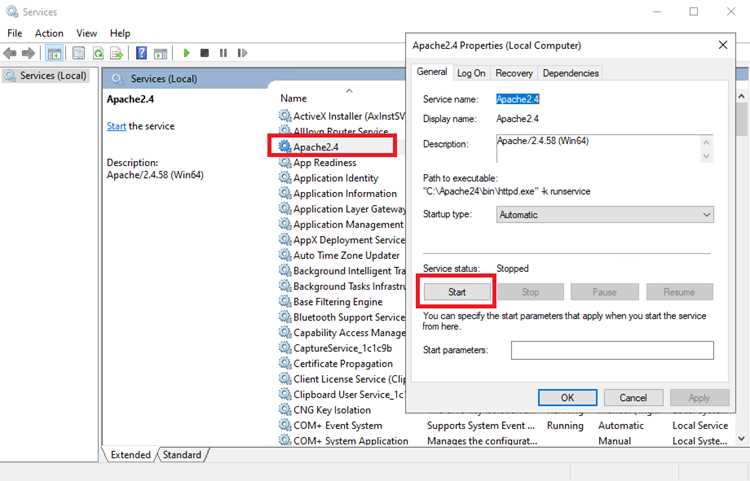Click the Forward arrow in toolbar
Viewport: 750px width, 481px height.
(x=28, y=53)
